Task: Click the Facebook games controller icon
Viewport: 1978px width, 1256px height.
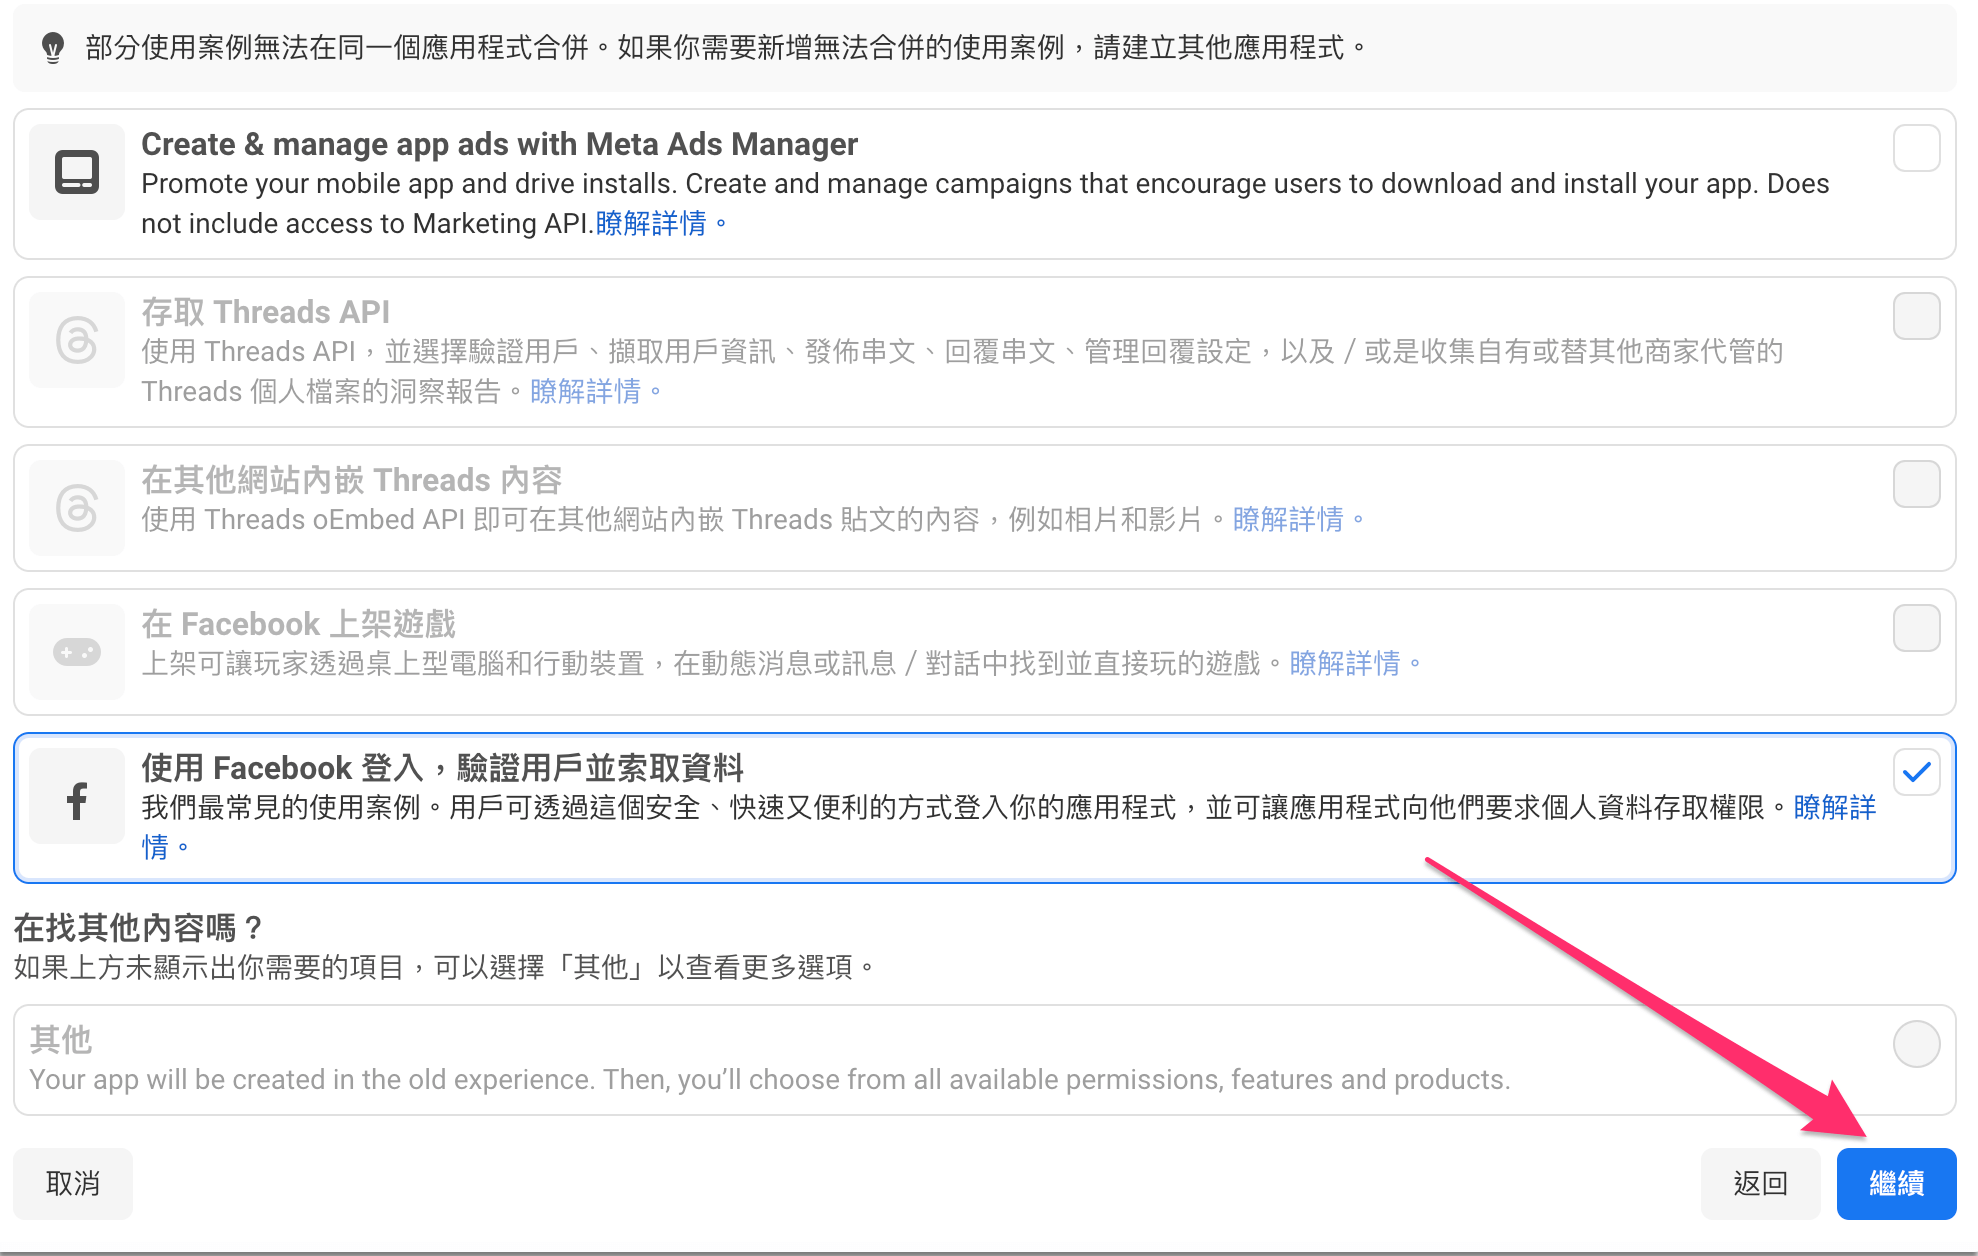Action: (x=77, y=652)
